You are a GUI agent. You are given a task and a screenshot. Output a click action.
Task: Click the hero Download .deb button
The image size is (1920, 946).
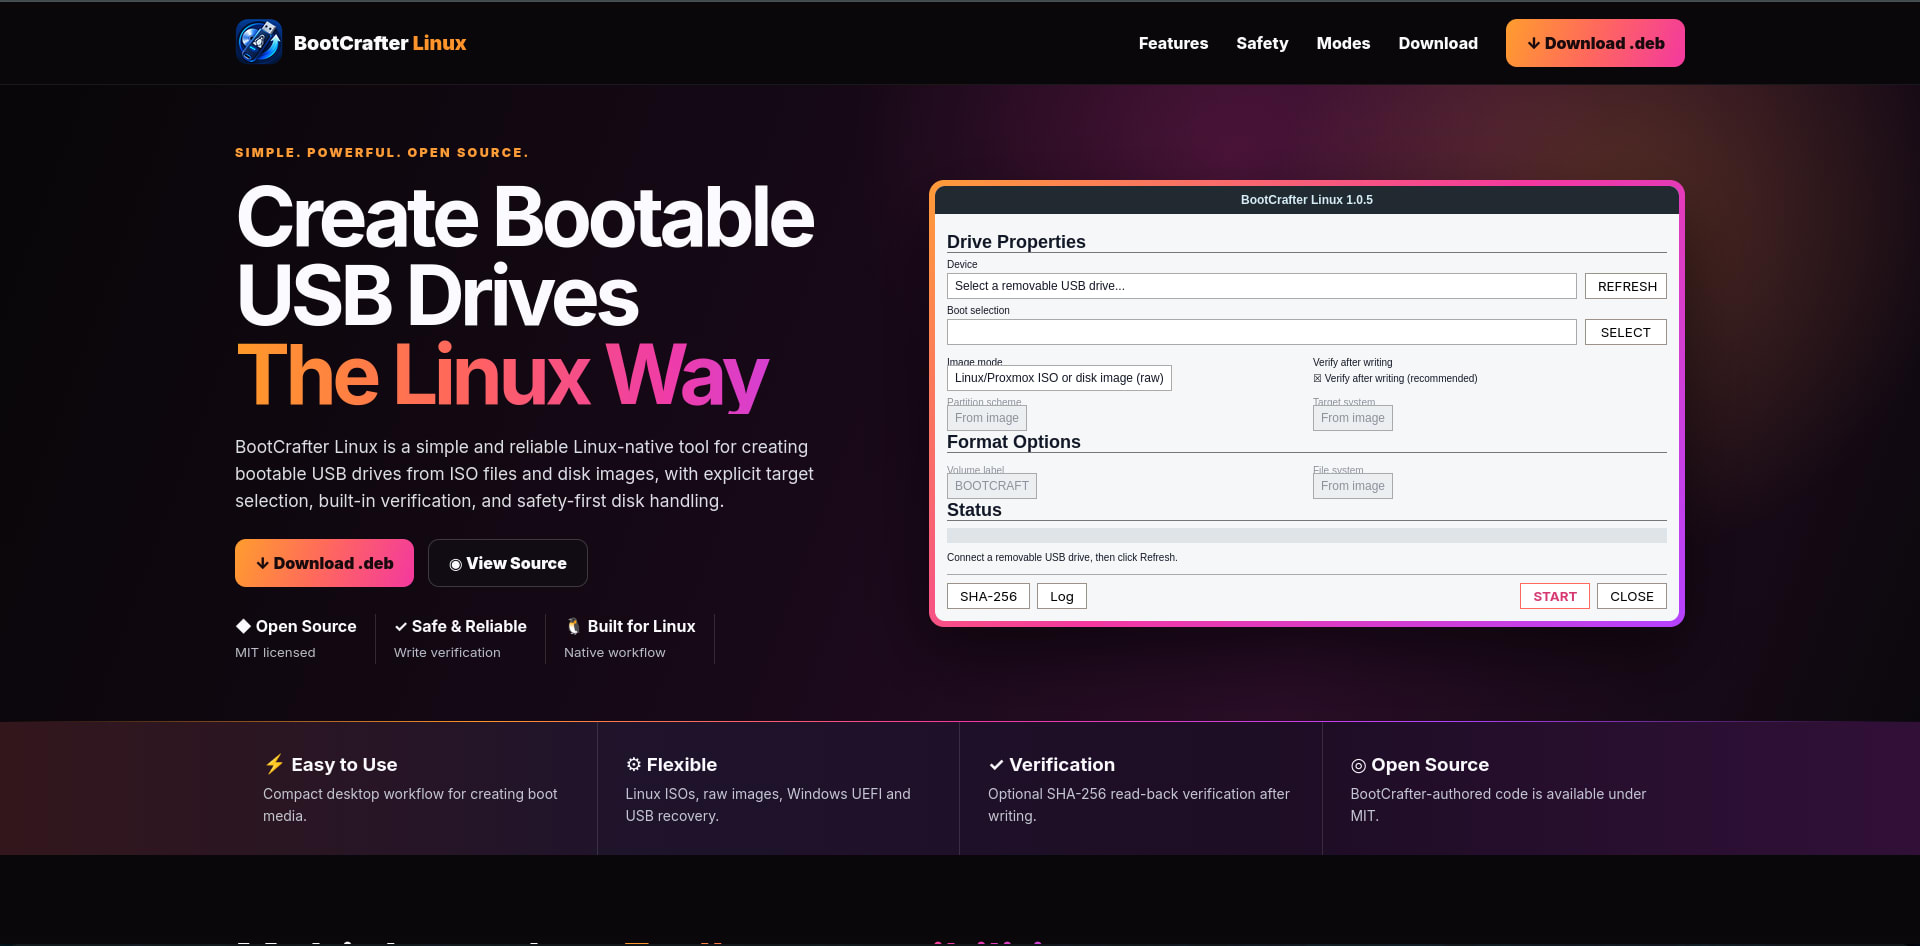click(x=324, y=563)
